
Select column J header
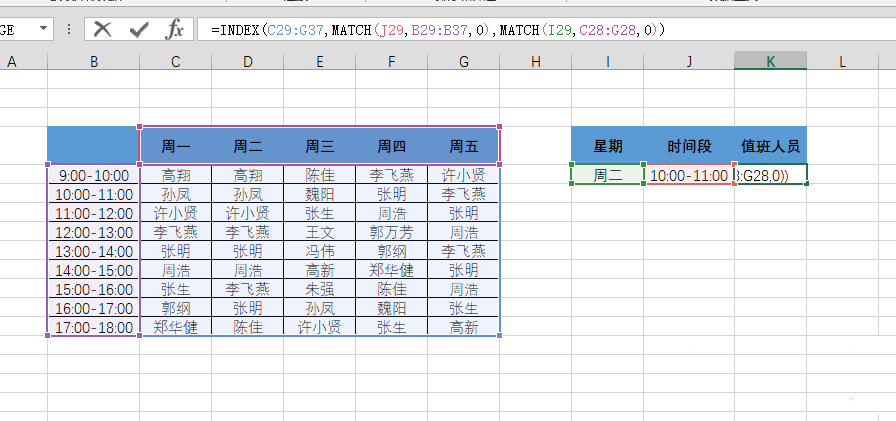click(x=689, y=62)
